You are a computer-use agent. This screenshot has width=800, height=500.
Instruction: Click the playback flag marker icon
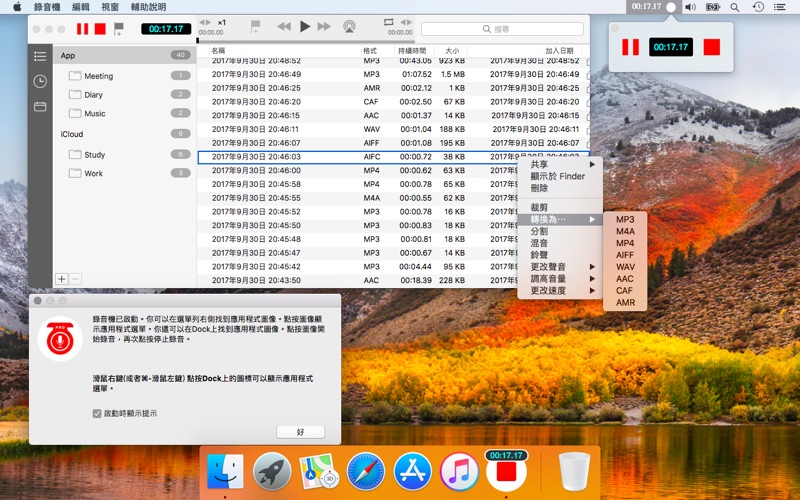tap(255, 27)
